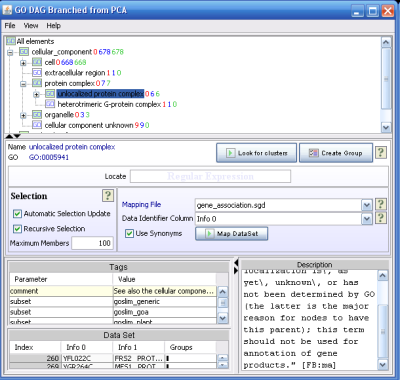Image resolution: width=400 pixels, height=380 pixels.
Task: Click the GO icon next to organelle
Action: 37,115
